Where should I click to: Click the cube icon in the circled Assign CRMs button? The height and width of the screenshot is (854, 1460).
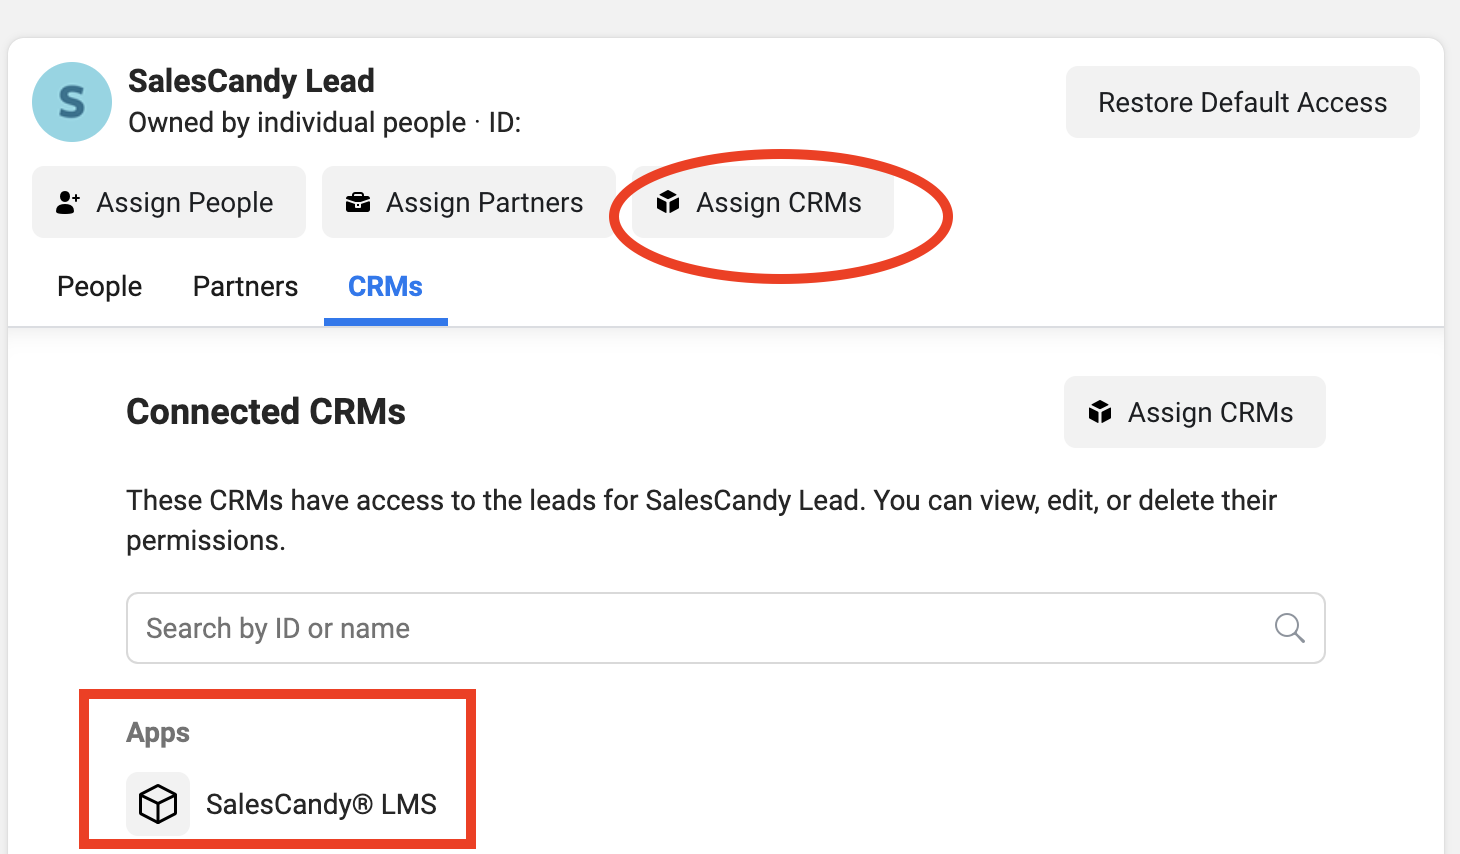pos(668,203)
